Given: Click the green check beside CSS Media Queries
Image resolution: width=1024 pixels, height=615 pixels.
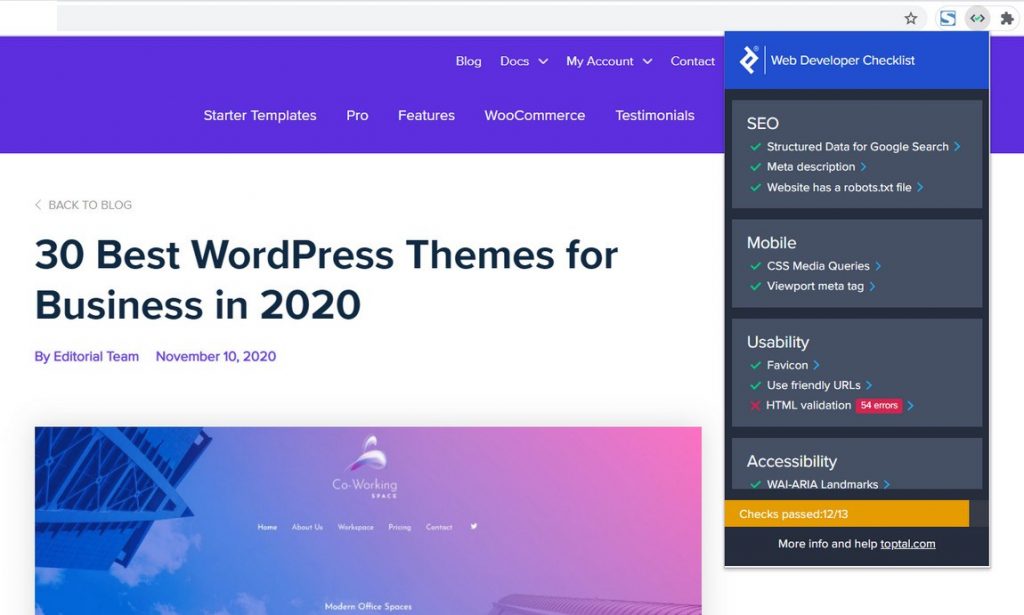Looking at the screenshot, I should coord(755,266).
